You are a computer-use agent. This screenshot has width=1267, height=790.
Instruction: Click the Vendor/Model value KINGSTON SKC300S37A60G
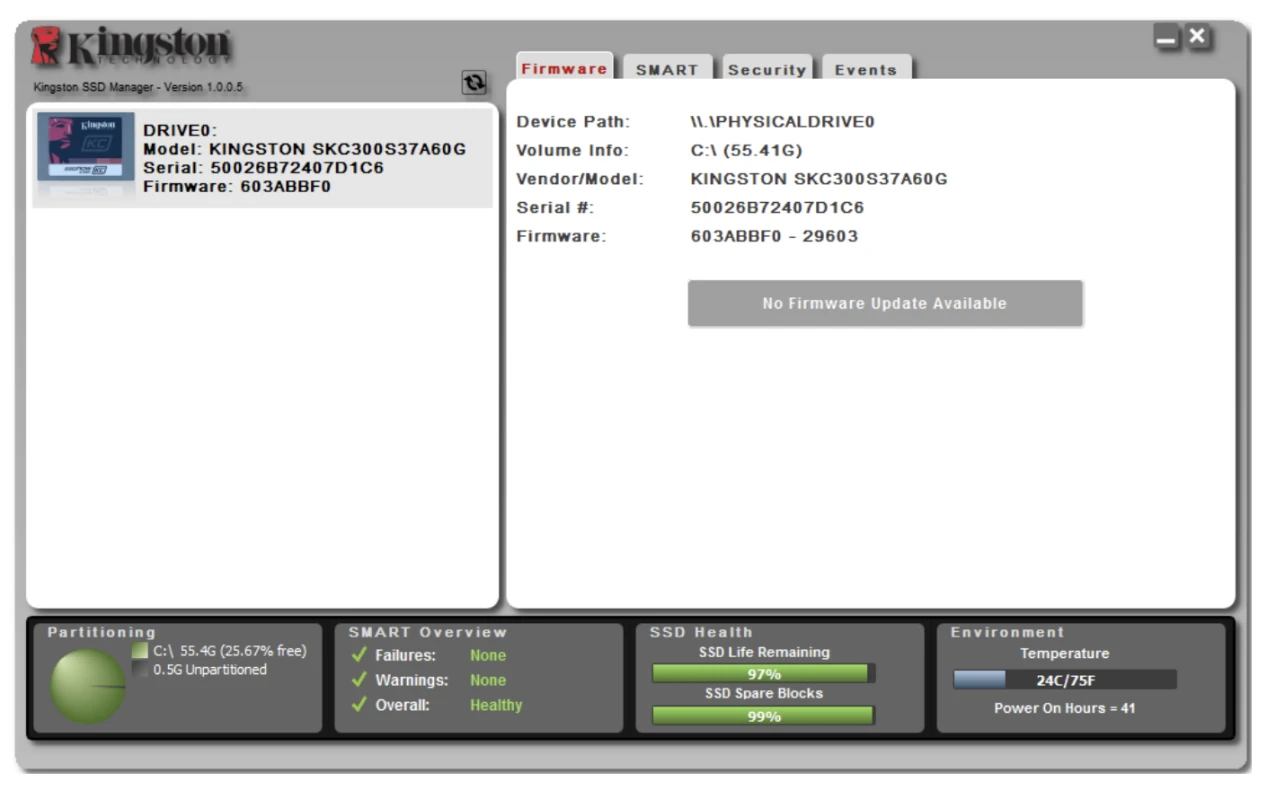tap(819, 179)
